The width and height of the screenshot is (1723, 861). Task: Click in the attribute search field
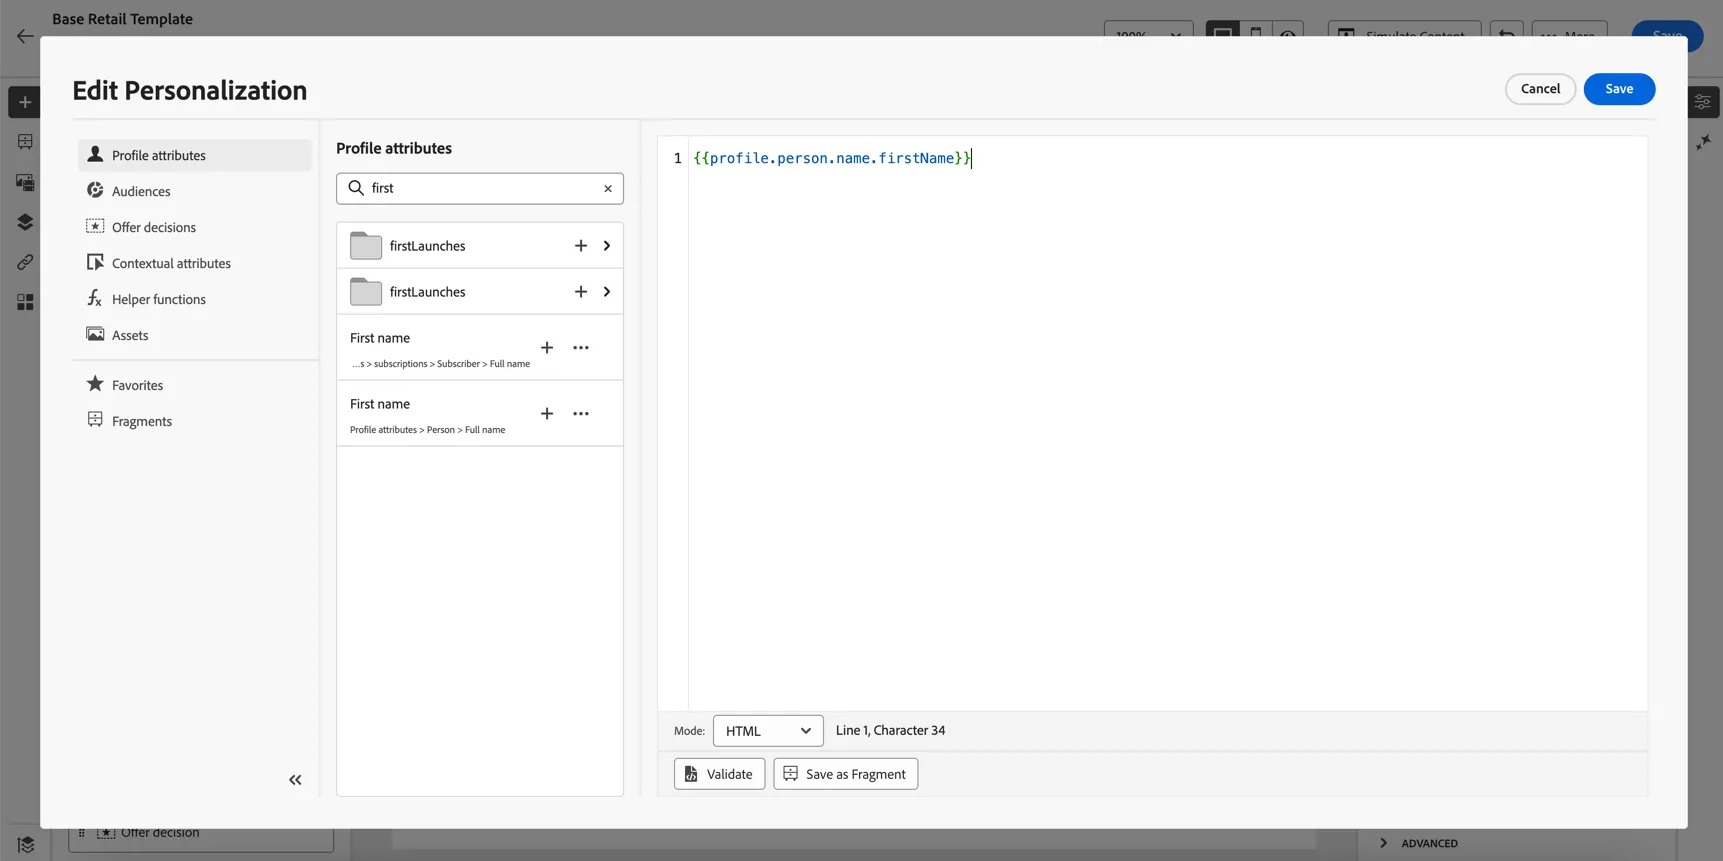tap(480, 188)
